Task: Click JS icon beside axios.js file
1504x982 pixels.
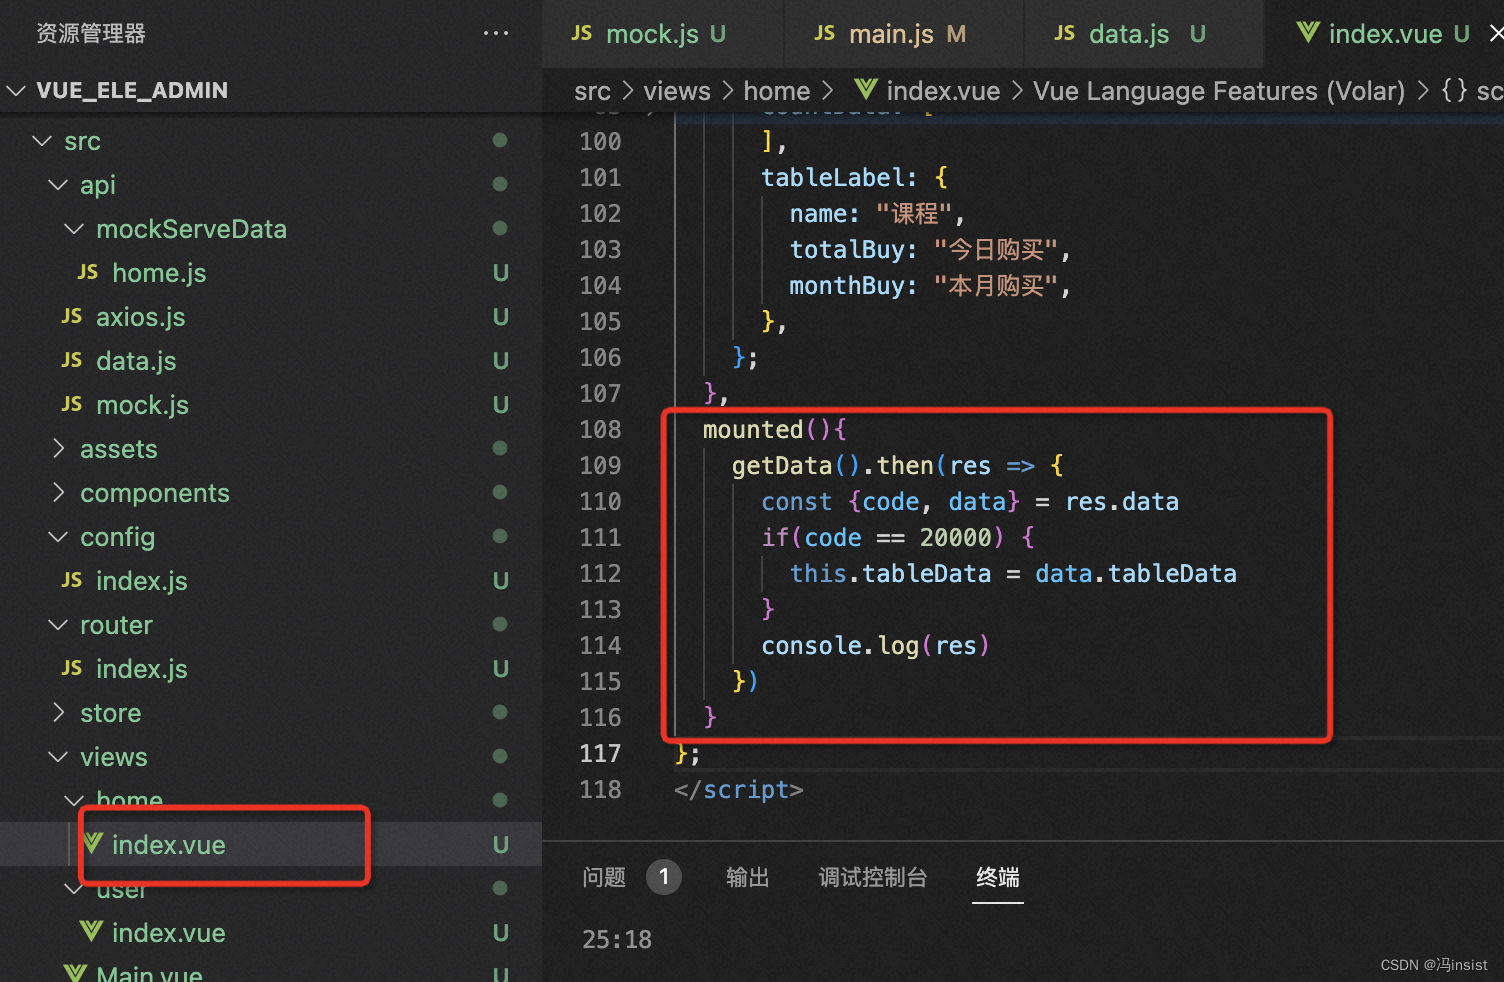Action: 72,316
